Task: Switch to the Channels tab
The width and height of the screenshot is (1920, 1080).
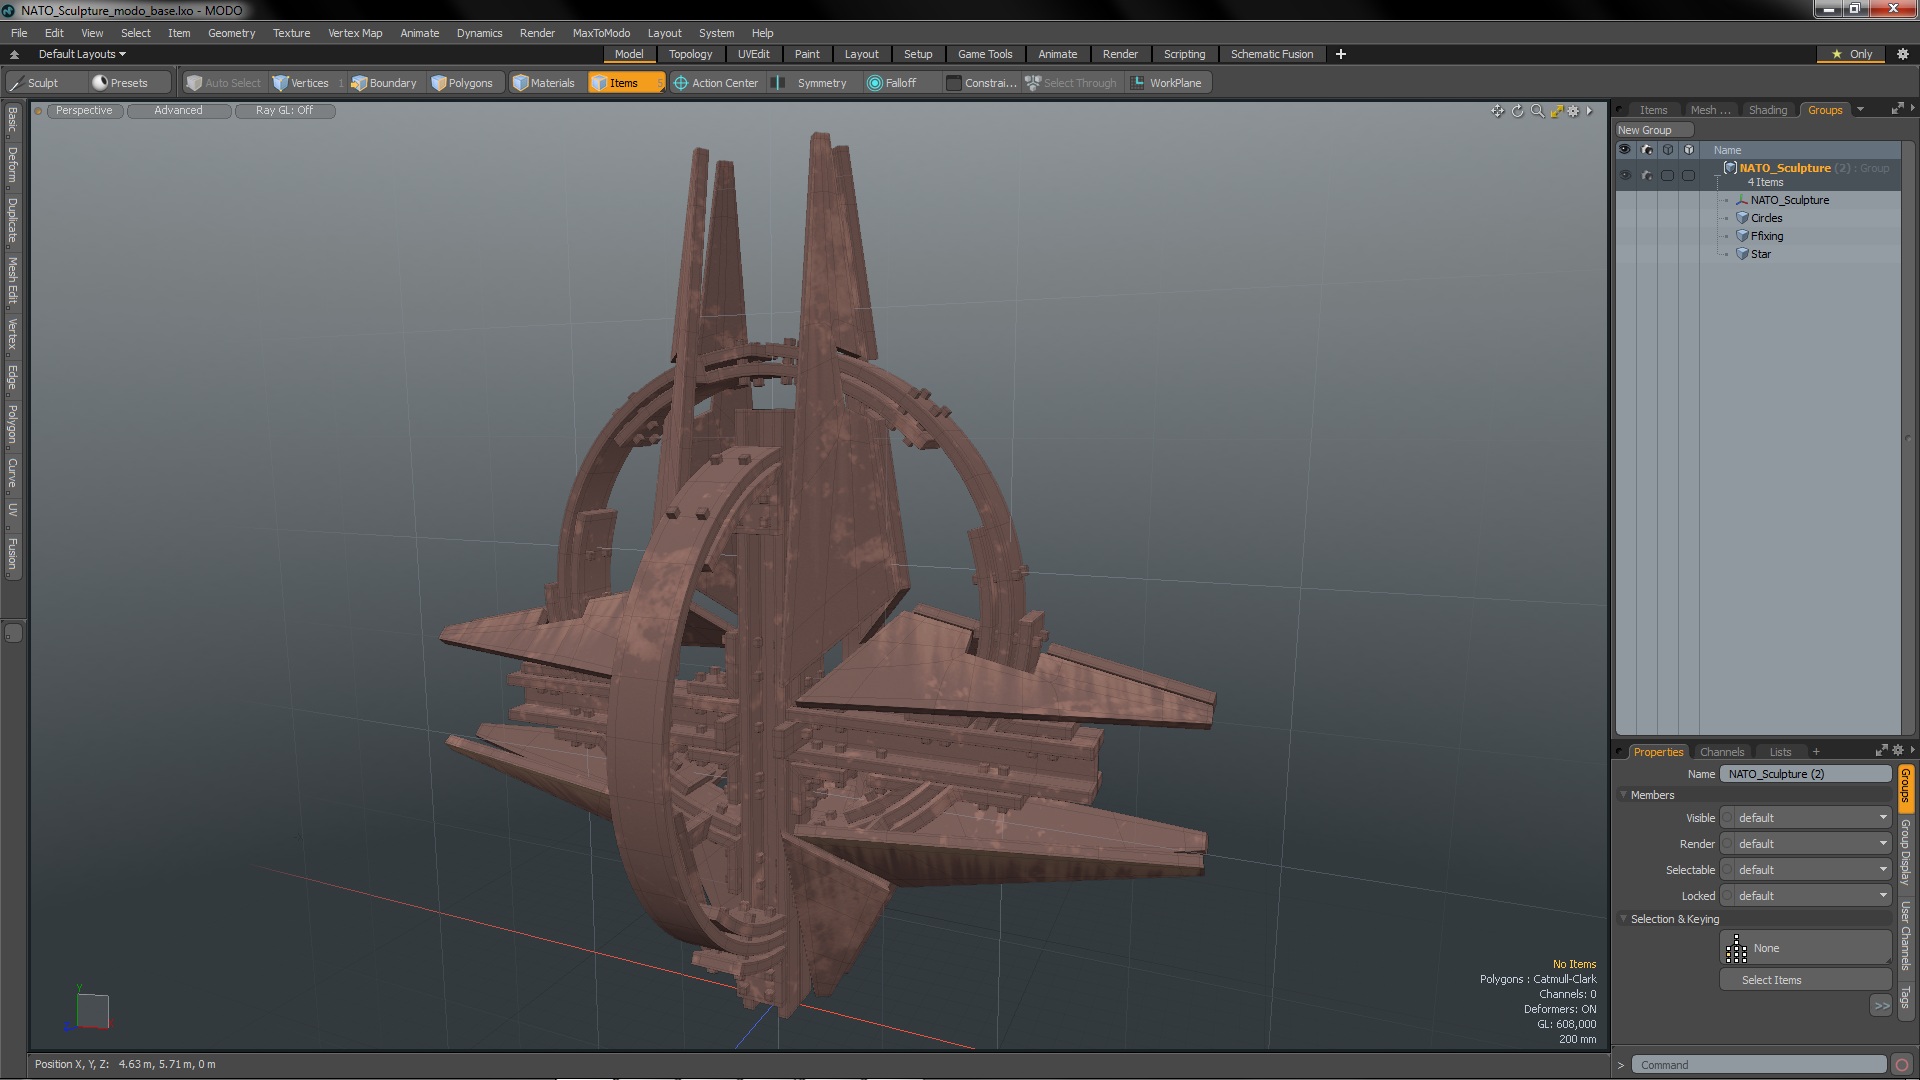Action: 1721,752
